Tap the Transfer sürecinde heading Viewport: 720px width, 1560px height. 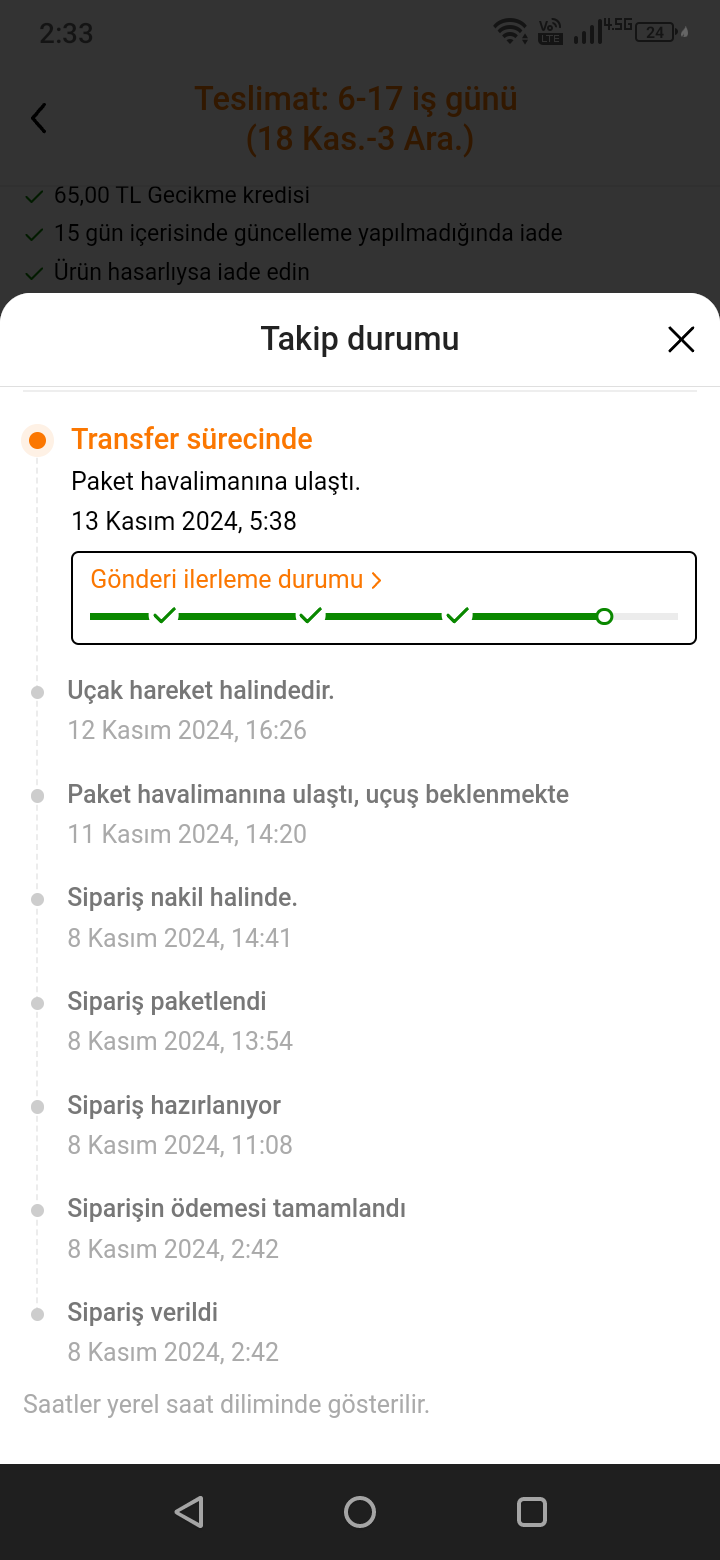(192, 439)
